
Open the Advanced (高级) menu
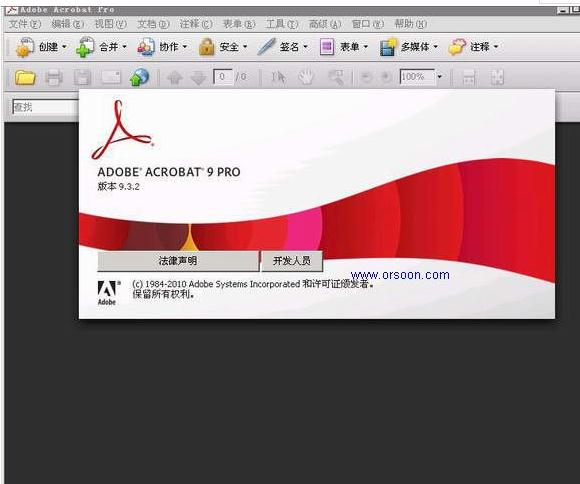(325, 24)
